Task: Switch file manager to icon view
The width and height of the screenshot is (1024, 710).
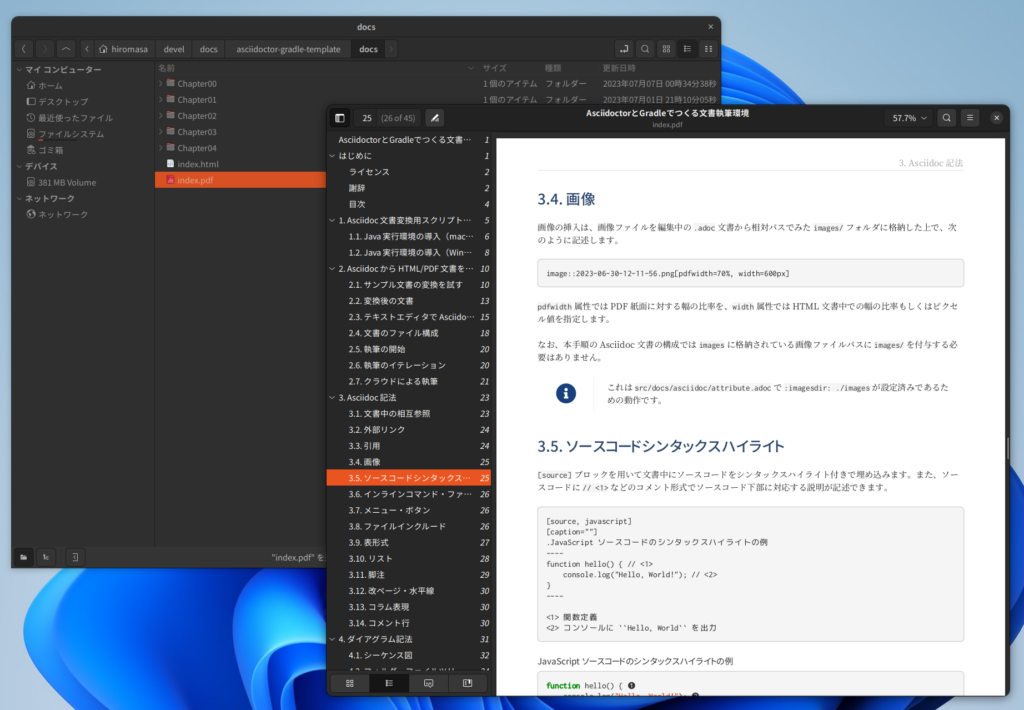Action: 666,49
